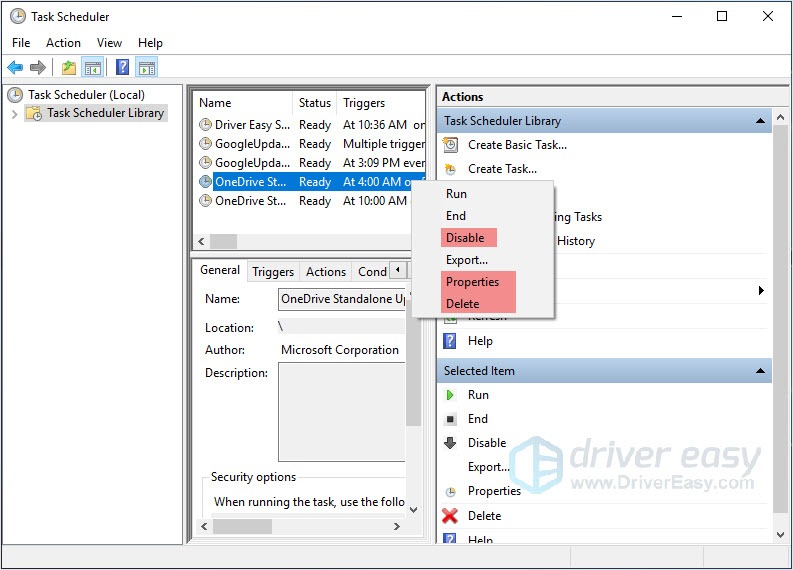Viewport: 793px width, 570px height.
Task: Click the Help question mark toolbar icon
Action: point(122,67)
